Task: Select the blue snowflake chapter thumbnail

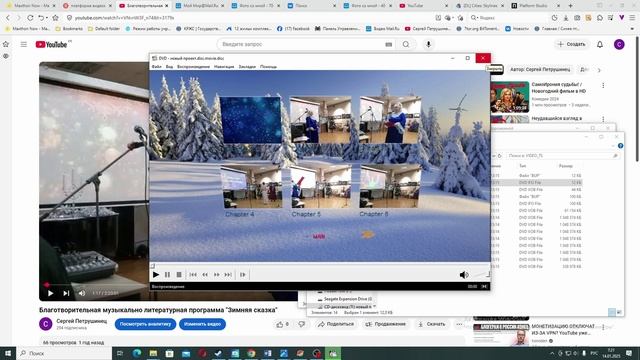Action: [x=251, y=120]
